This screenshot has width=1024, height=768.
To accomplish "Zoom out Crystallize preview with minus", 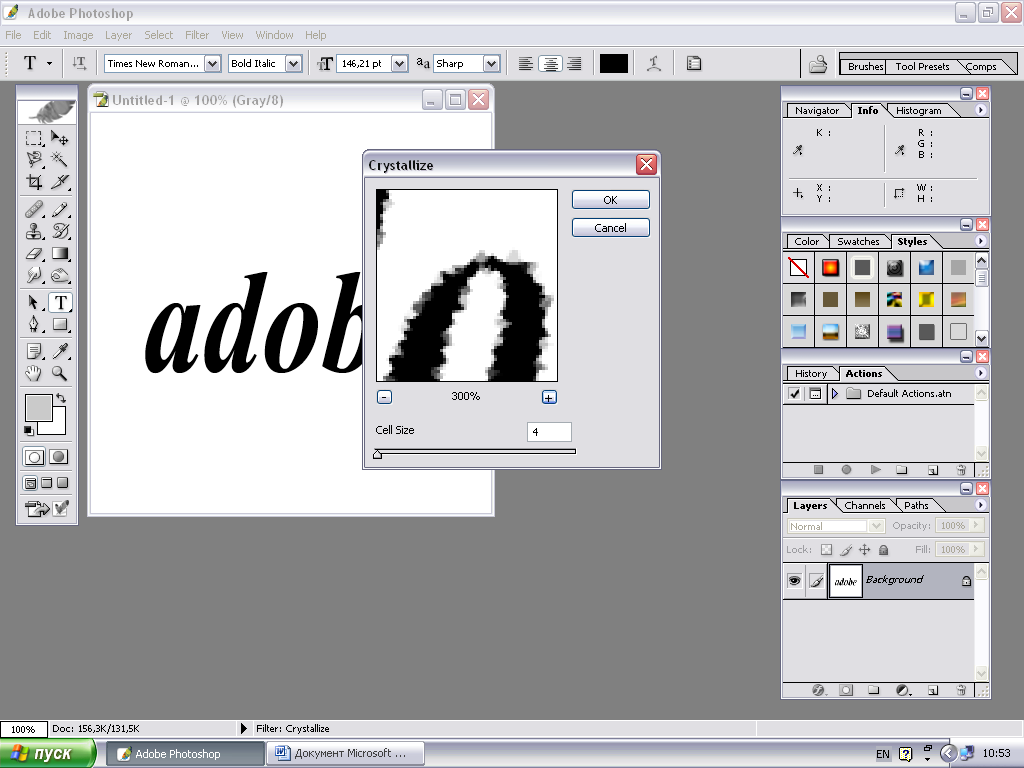I will click(x=385, y=397).
